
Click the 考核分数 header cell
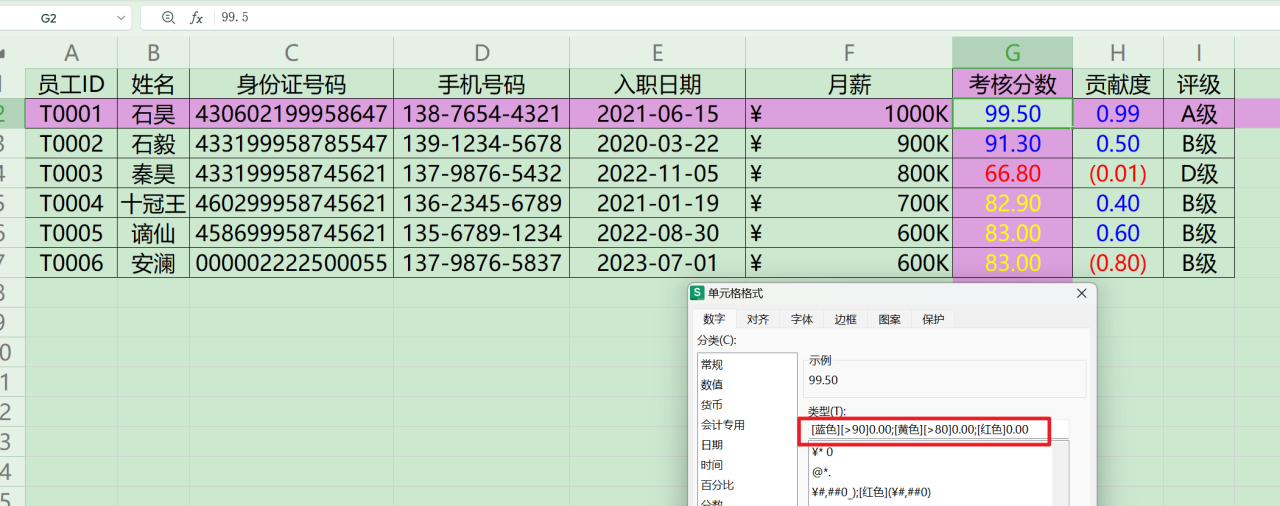click(x=1013, y=84)
